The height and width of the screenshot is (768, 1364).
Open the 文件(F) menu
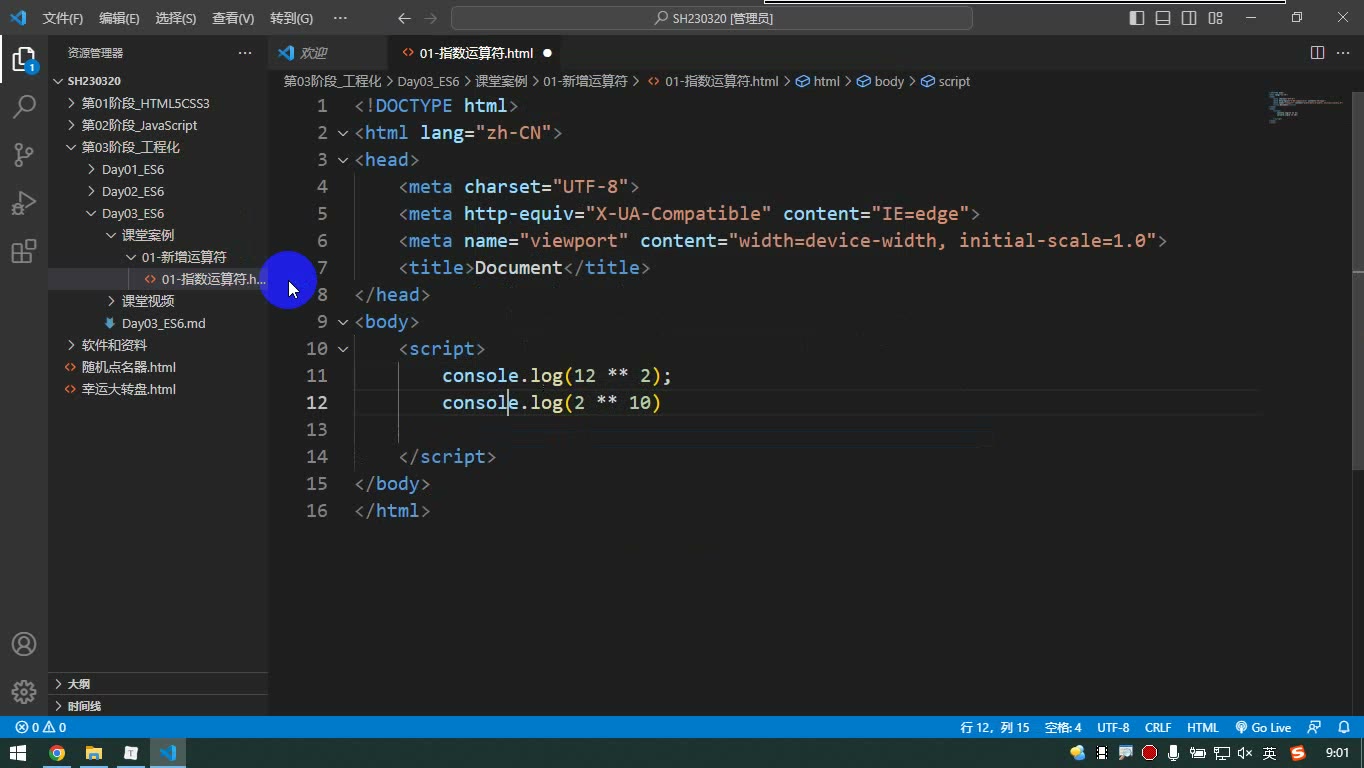[63, 18]
